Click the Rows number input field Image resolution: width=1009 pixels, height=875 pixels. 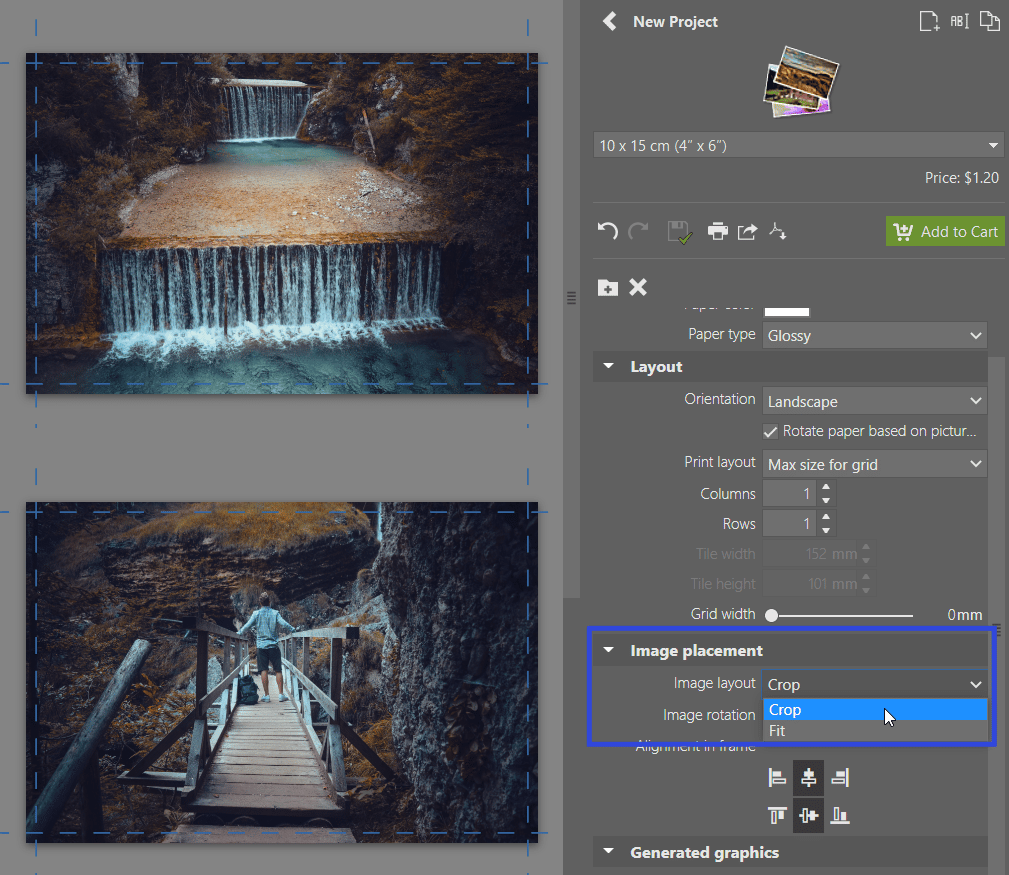[790, 524]
